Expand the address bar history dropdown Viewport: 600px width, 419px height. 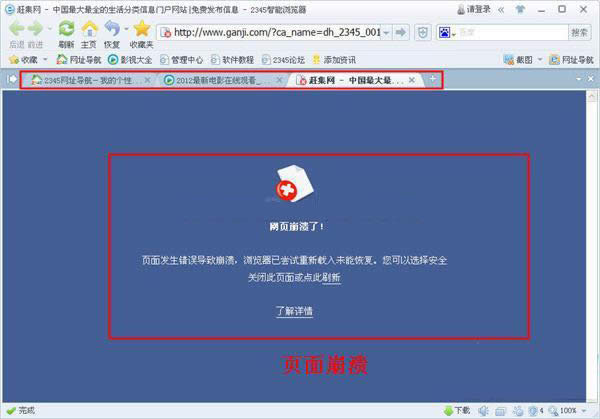[386, 33]
